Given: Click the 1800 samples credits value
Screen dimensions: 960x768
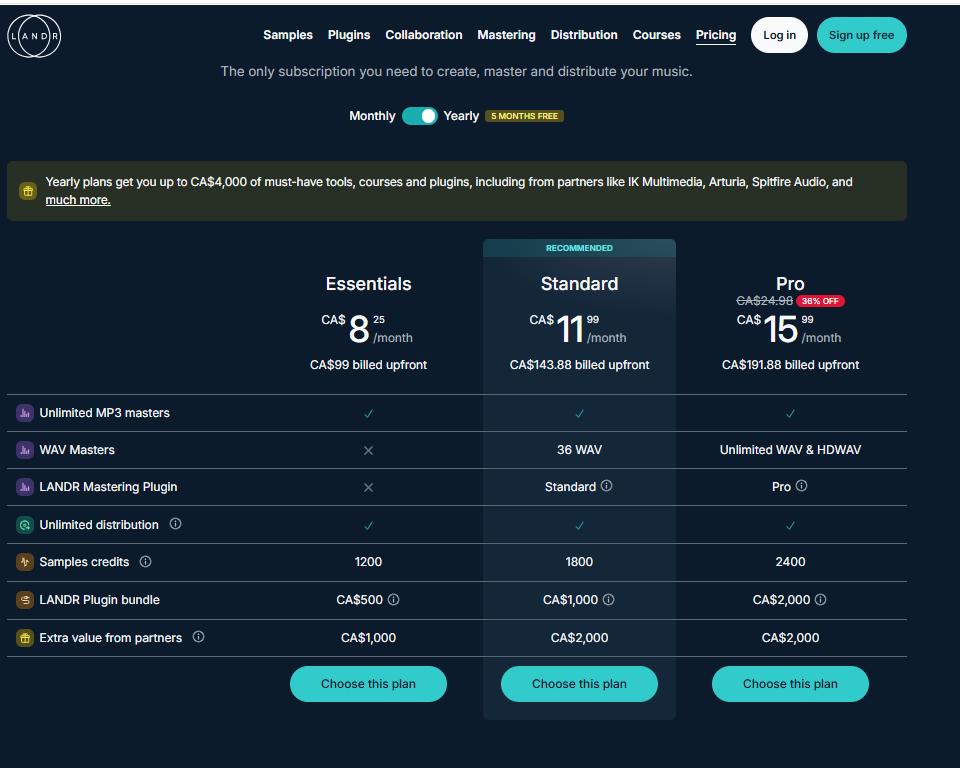Looking at the screenshot, I should [579, 562].
